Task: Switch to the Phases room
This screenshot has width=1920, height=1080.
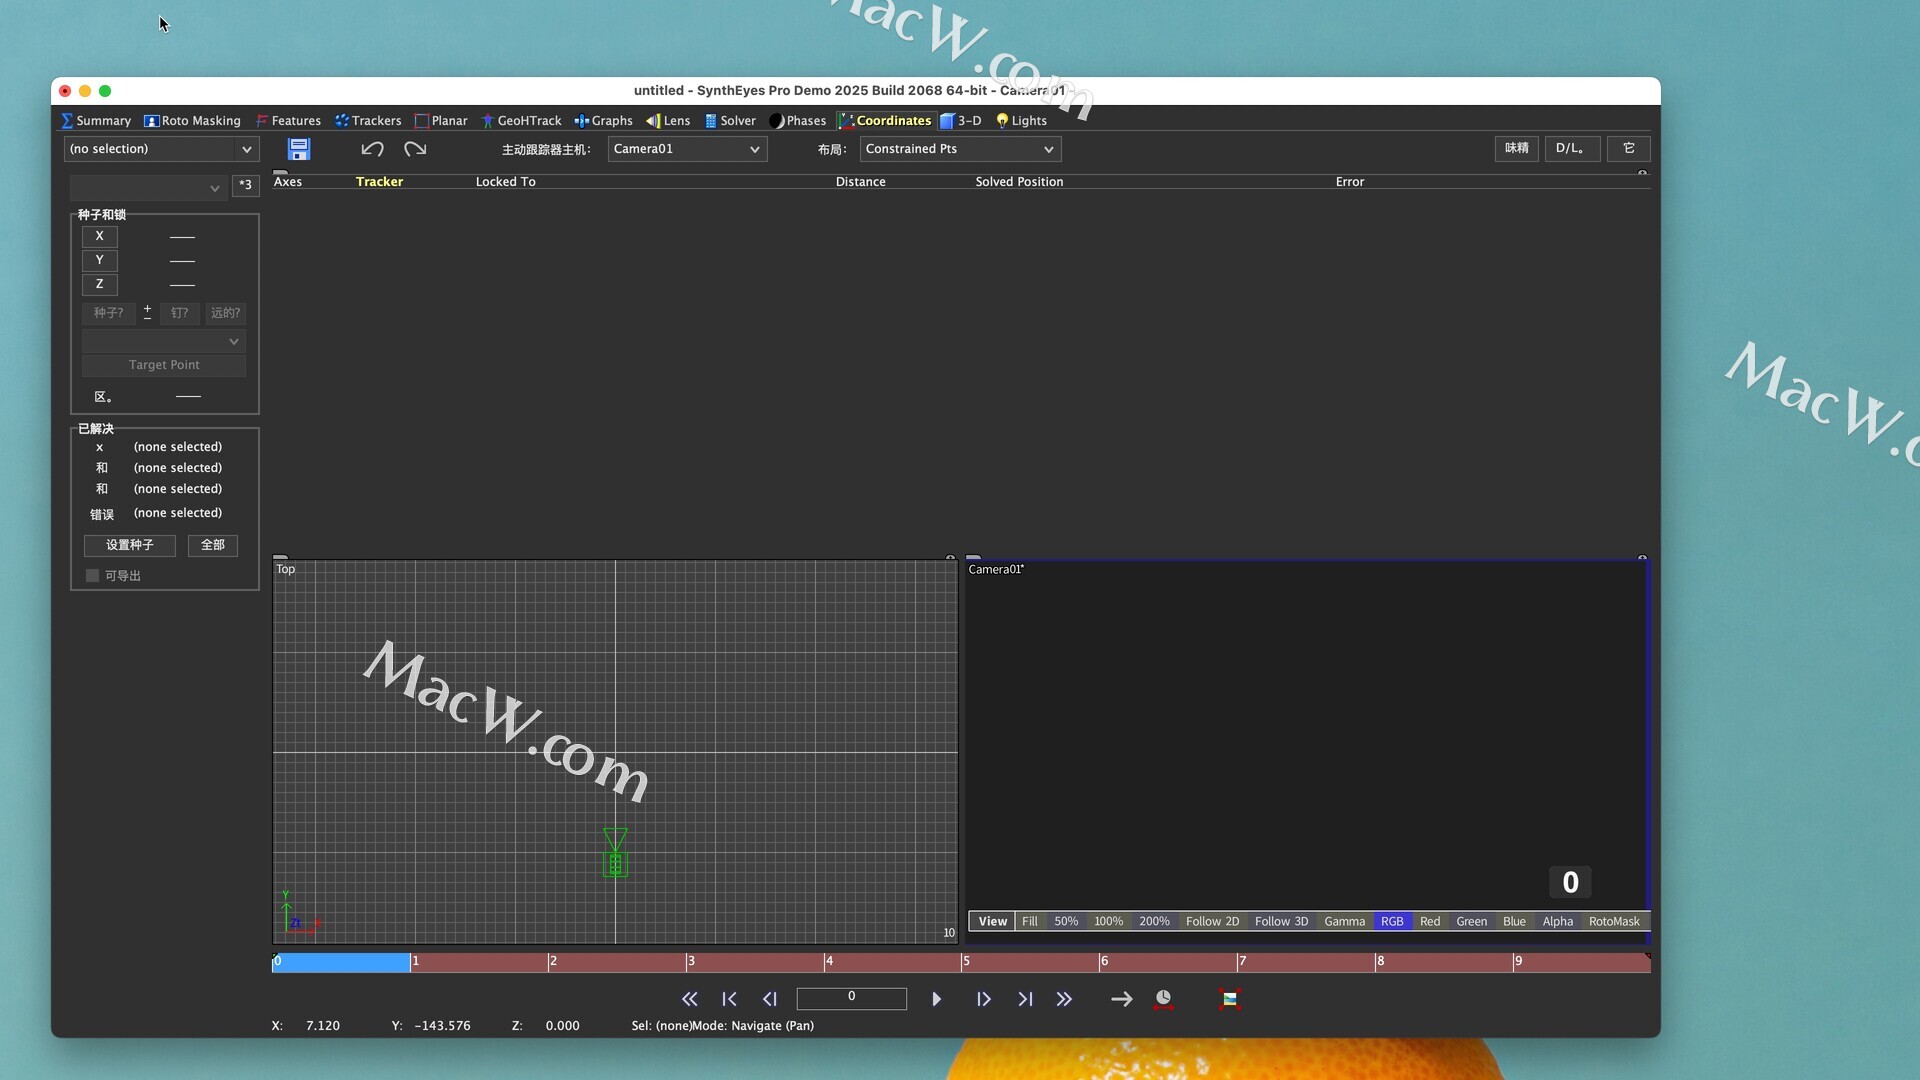Action: (x=797, y=121)
